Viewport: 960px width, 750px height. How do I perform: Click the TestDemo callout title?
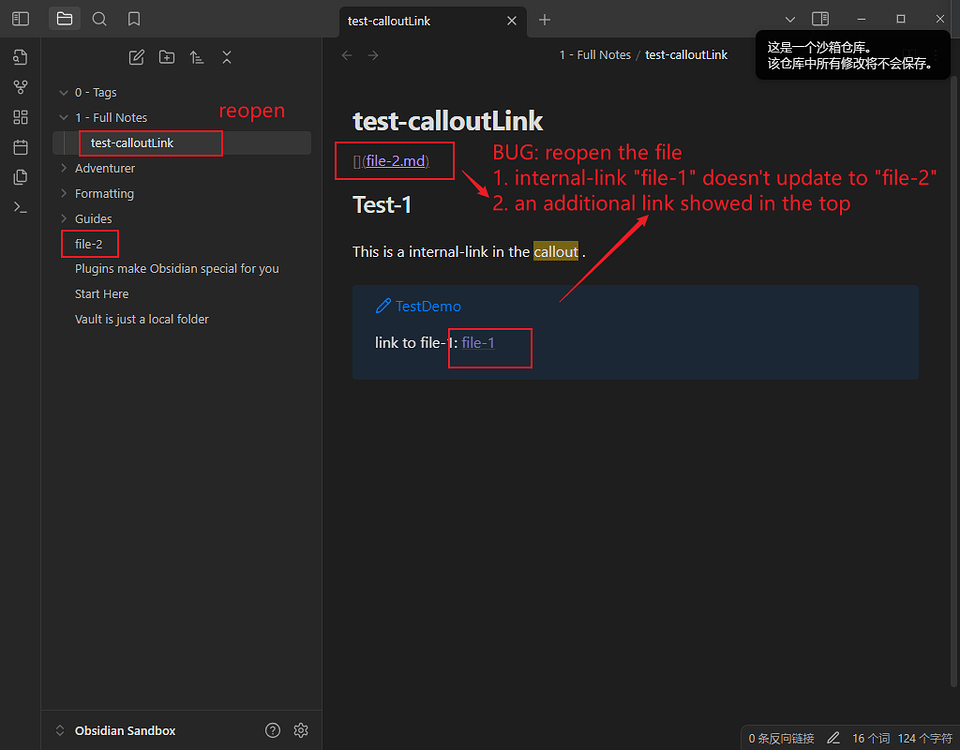pos(428,306)
